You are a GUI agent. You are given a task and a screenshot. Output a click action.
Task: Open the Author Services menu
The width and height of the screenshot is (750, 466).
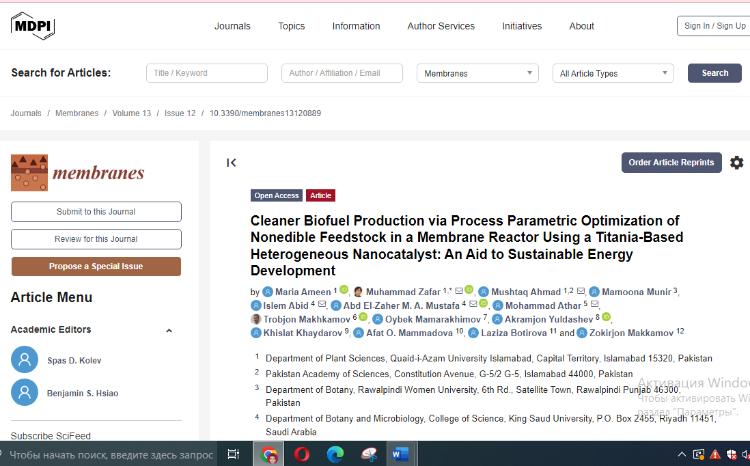click(442, 26)
